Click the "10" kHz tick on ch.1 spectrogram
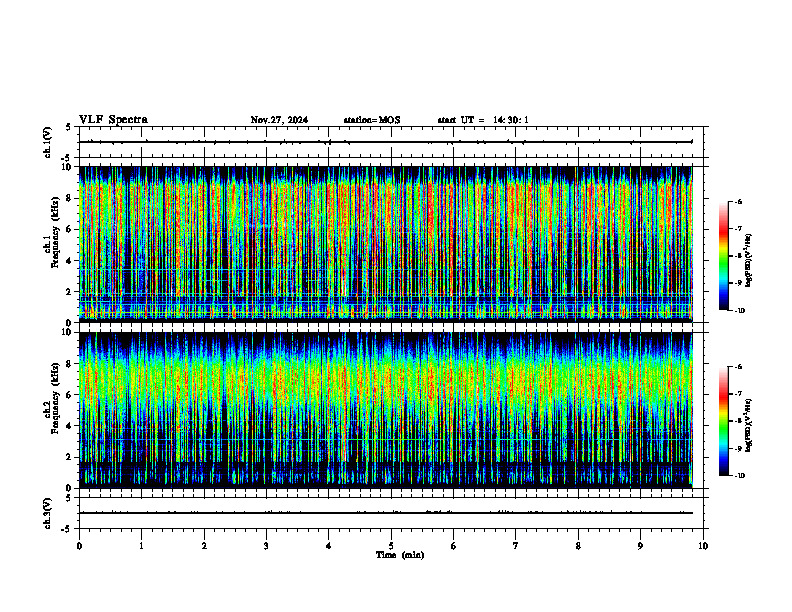The image size is (792, 612). (69, 167)
